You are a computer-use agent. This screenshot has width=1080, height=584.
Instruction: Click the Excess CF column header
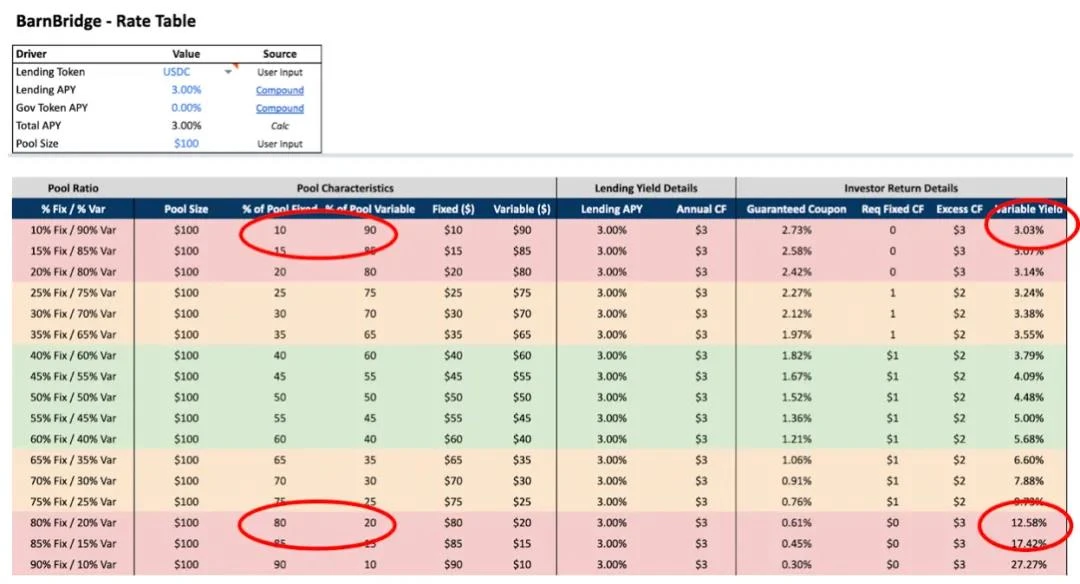tap(959, 209)
